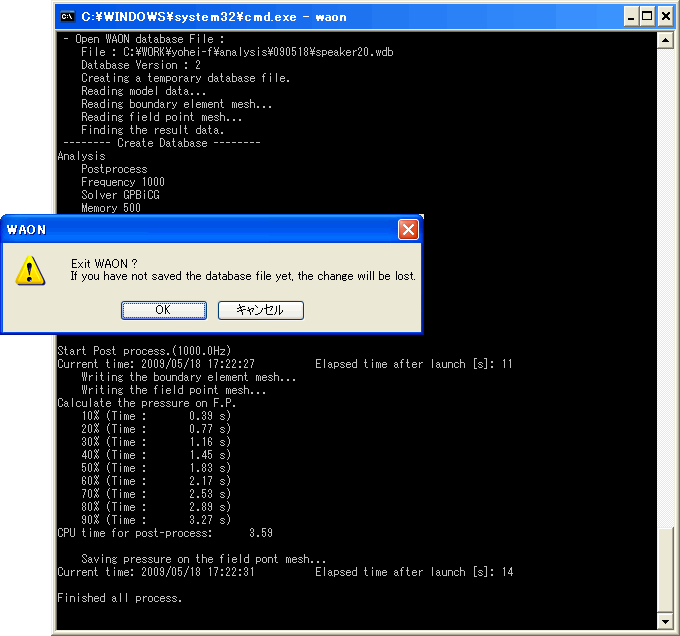The image size is (680, 636).
Task: Click 'Elapsed time after launch [s]: 14' text
Action: (414, 572)
